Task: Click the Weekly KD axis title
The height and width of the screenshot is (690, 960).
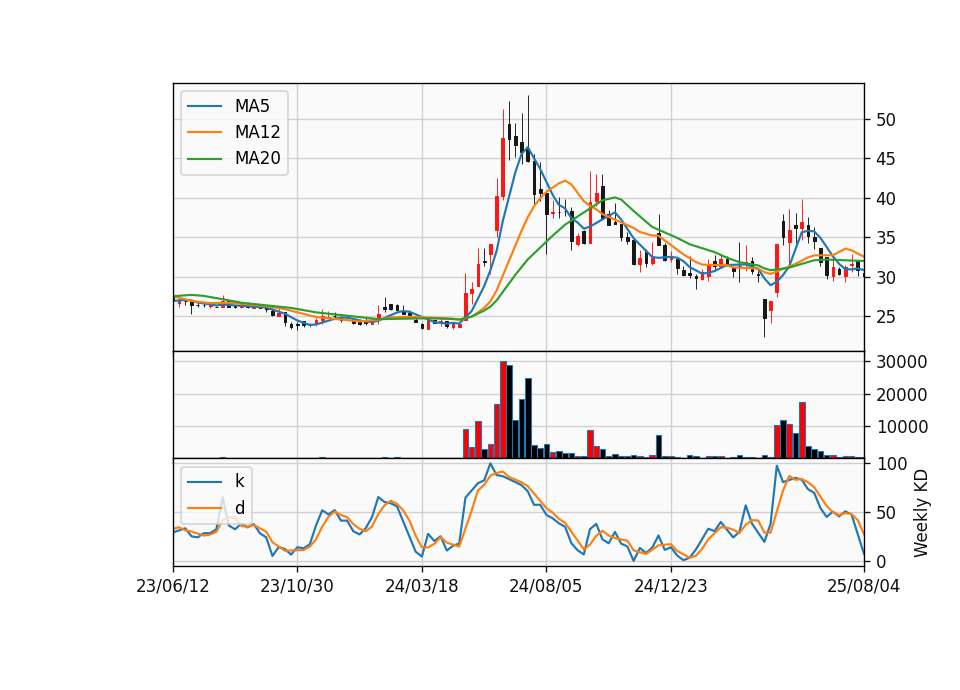Action: click(x=921, y=513)
